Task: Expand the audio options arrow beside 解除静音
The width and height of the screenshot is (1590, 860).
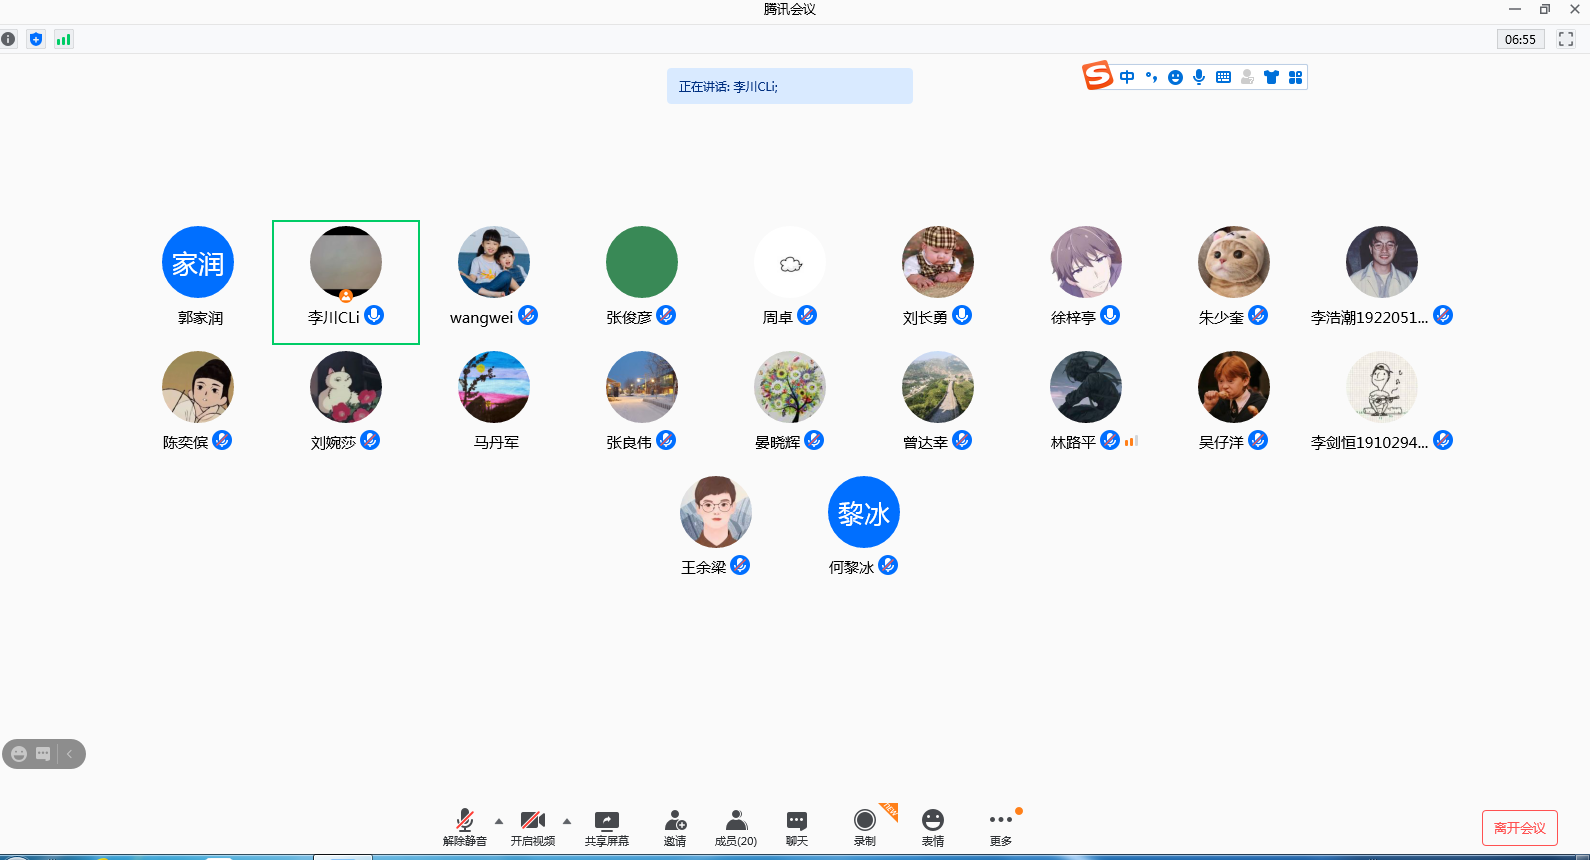Action: click(499, 821)
